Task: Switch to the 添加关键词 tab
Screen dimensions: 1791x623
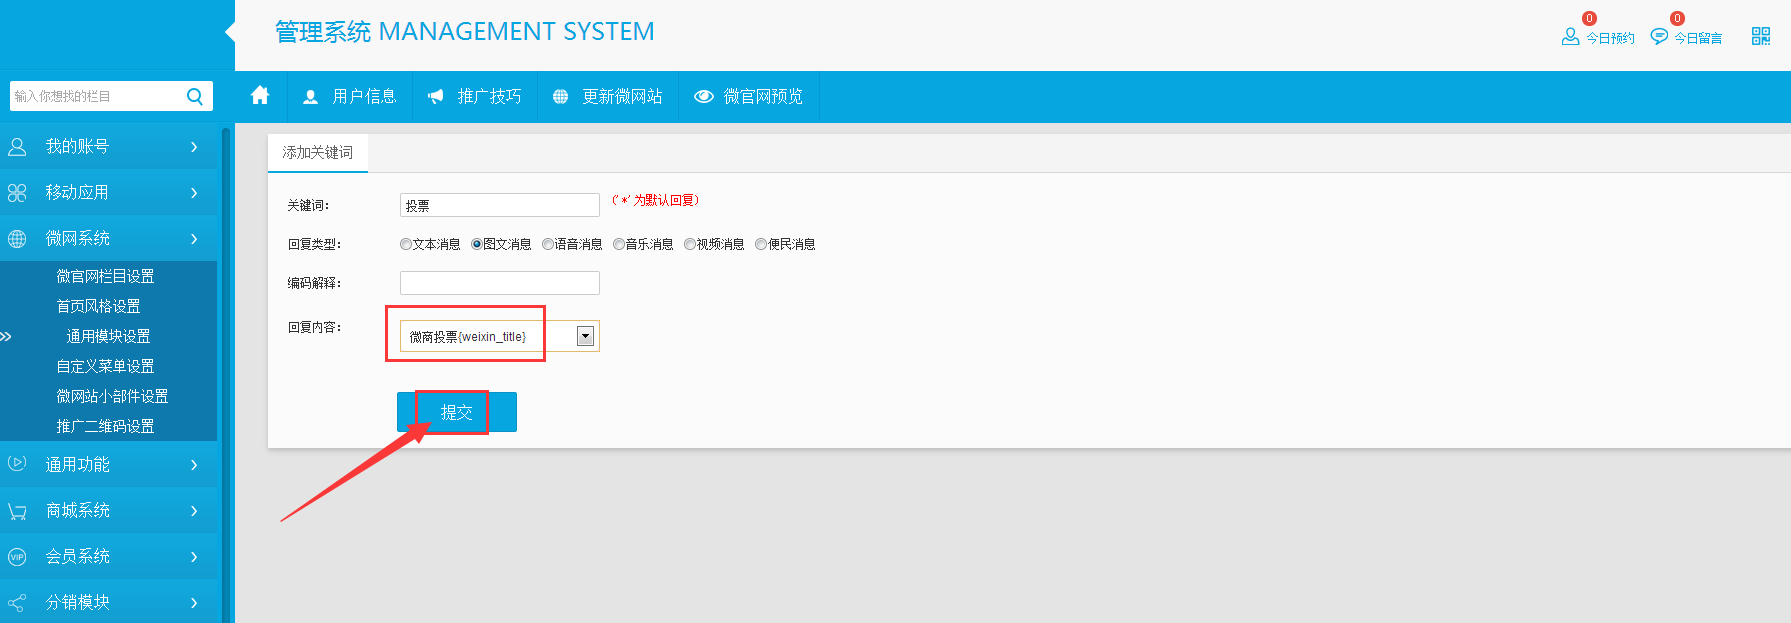Action: point(318,153)
